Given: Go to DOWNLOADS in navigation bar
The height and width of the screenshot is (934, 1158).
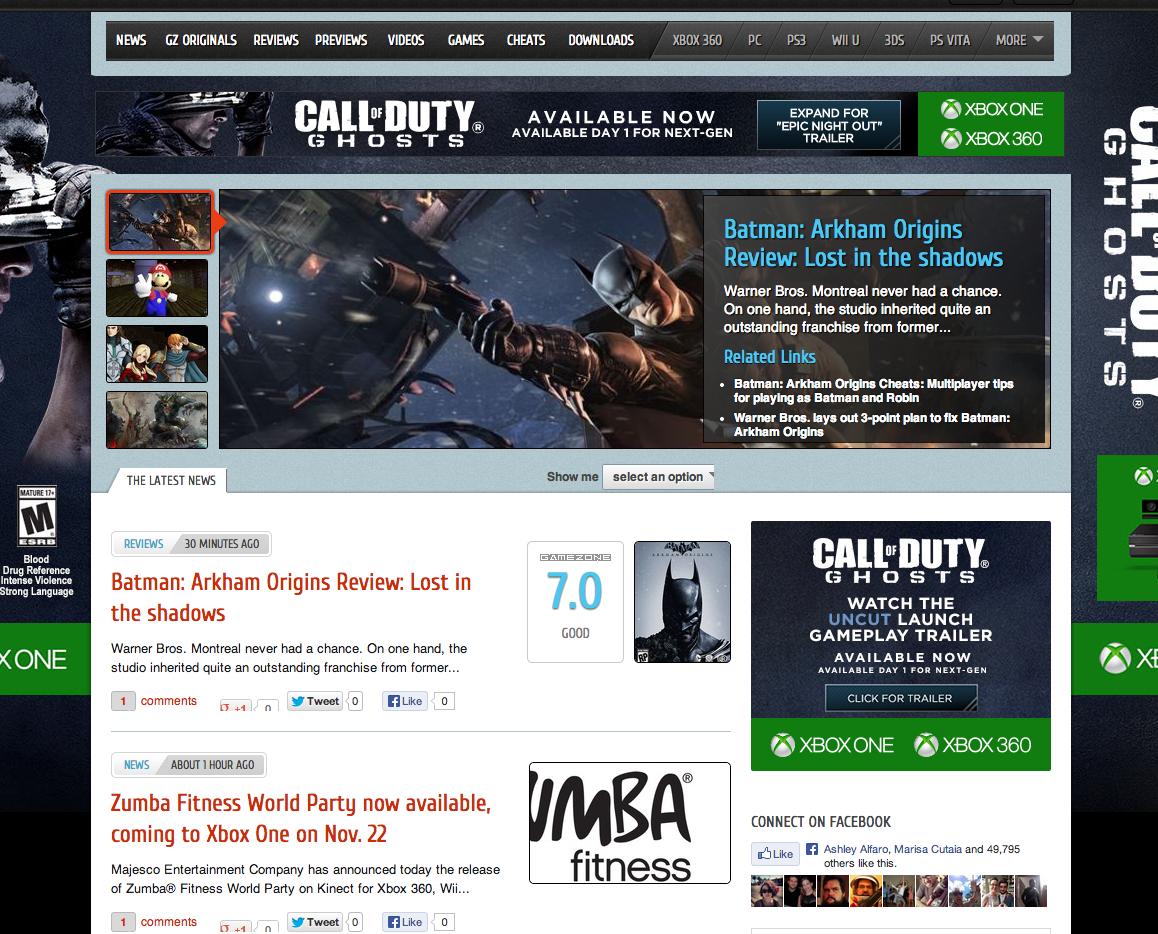Looking at the screenshot, I should [600, 40].
